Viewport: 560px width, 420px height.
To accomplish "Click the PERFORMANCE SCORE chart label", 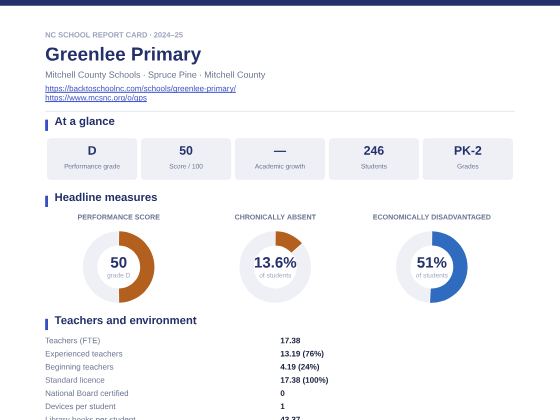I will click(x=119, y=217).
